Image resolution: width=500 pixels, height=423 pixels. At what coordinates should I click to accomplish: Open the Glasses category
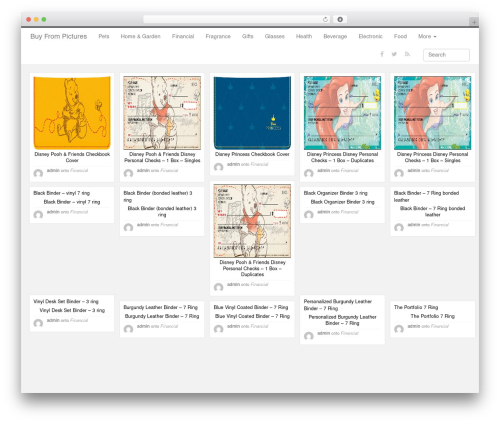coord(275,36)
